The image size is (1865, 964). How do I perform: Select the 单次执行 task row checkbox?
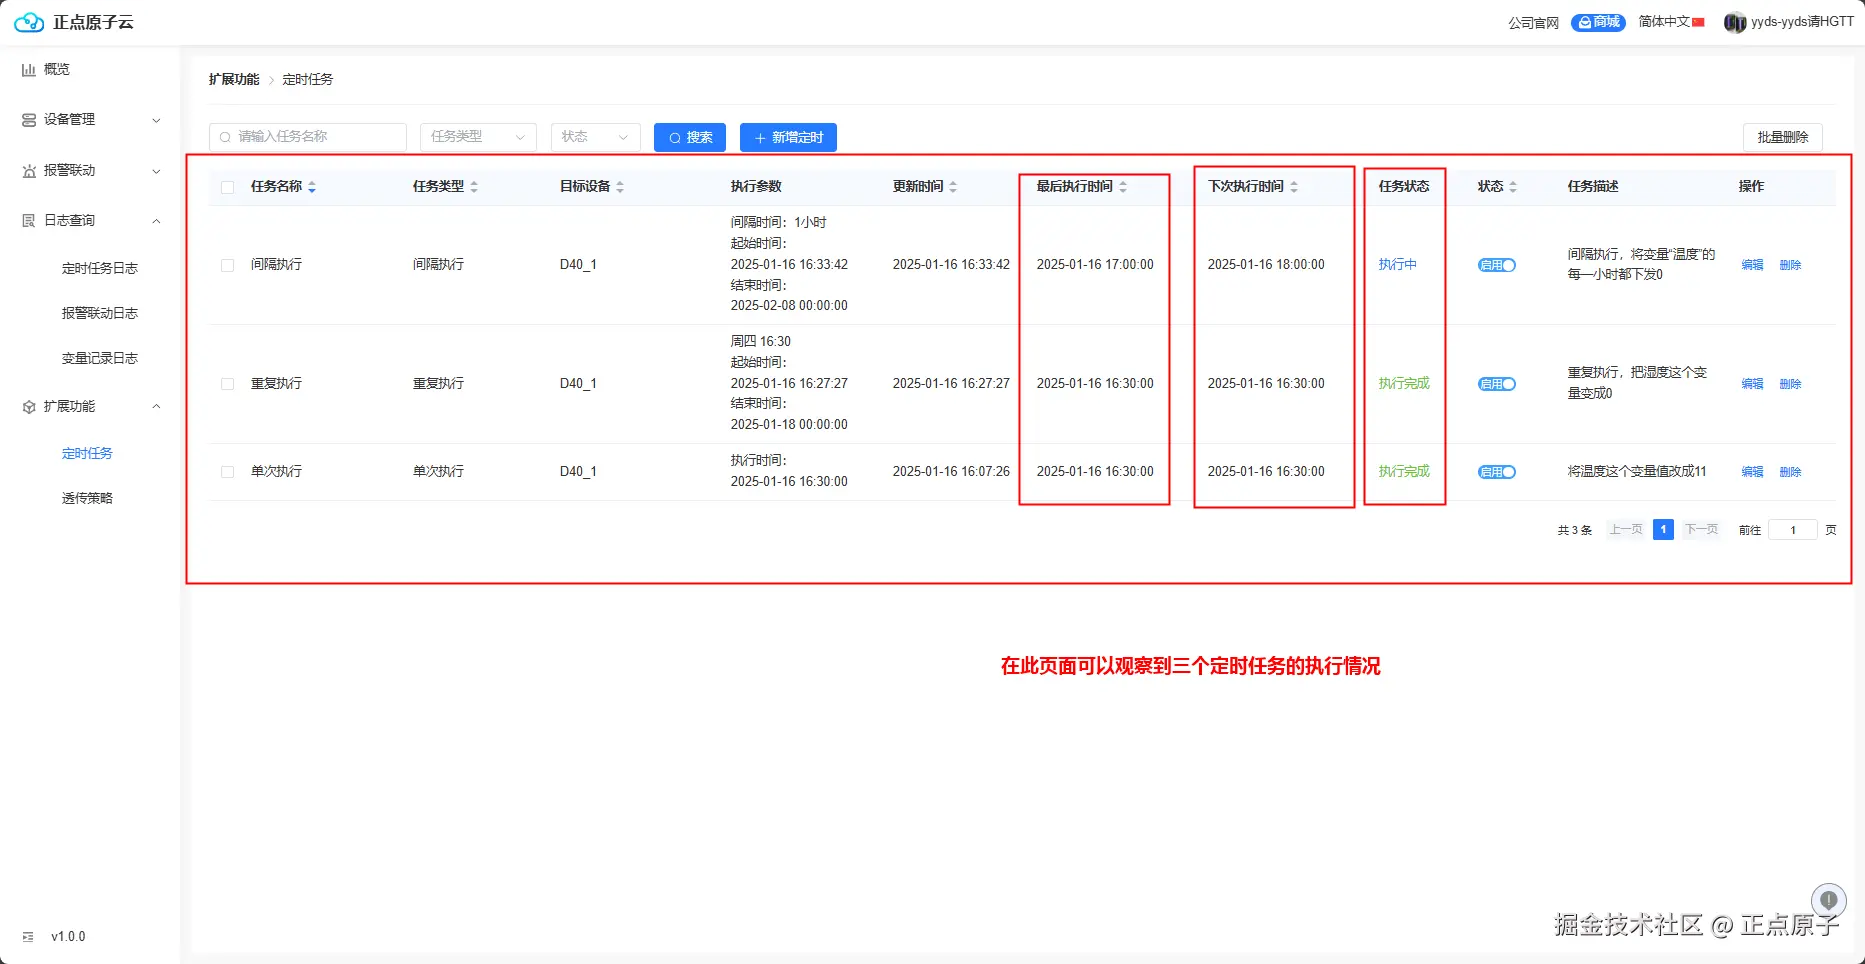pyautogui.click(x=228, y=472)
